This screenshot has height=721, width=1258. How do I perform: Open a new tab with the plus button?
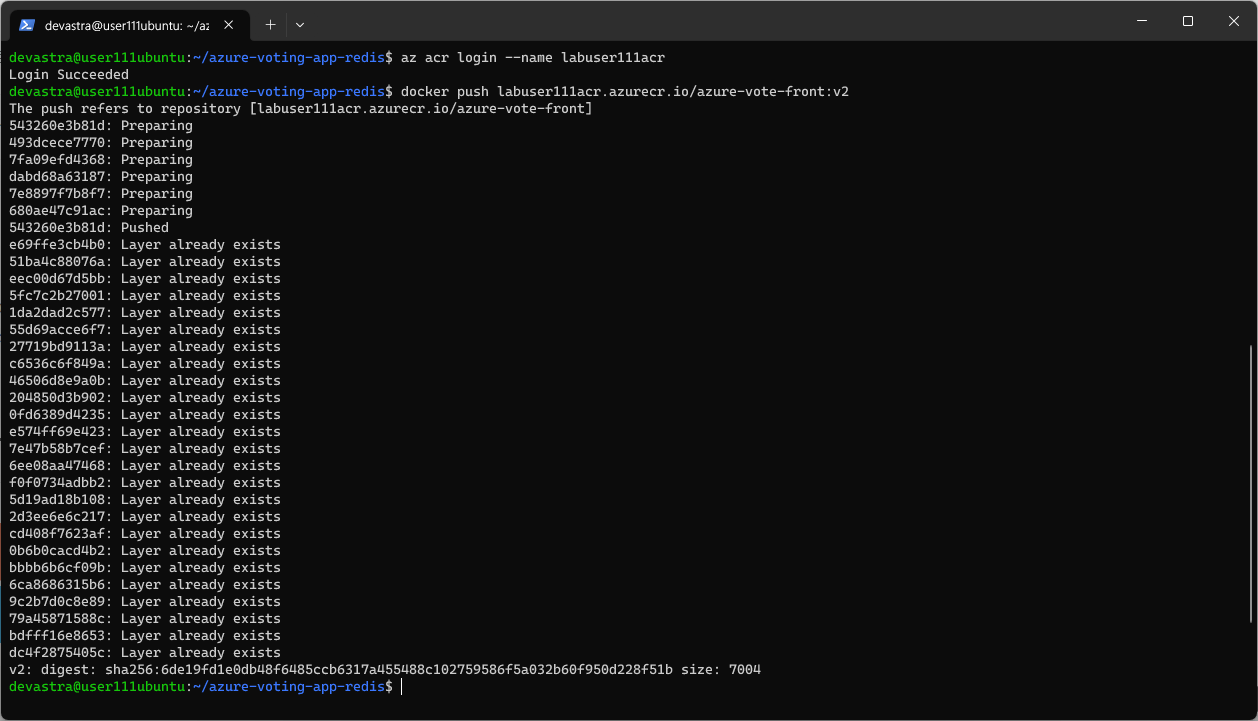pyautogui.click(x=270, y=24)
